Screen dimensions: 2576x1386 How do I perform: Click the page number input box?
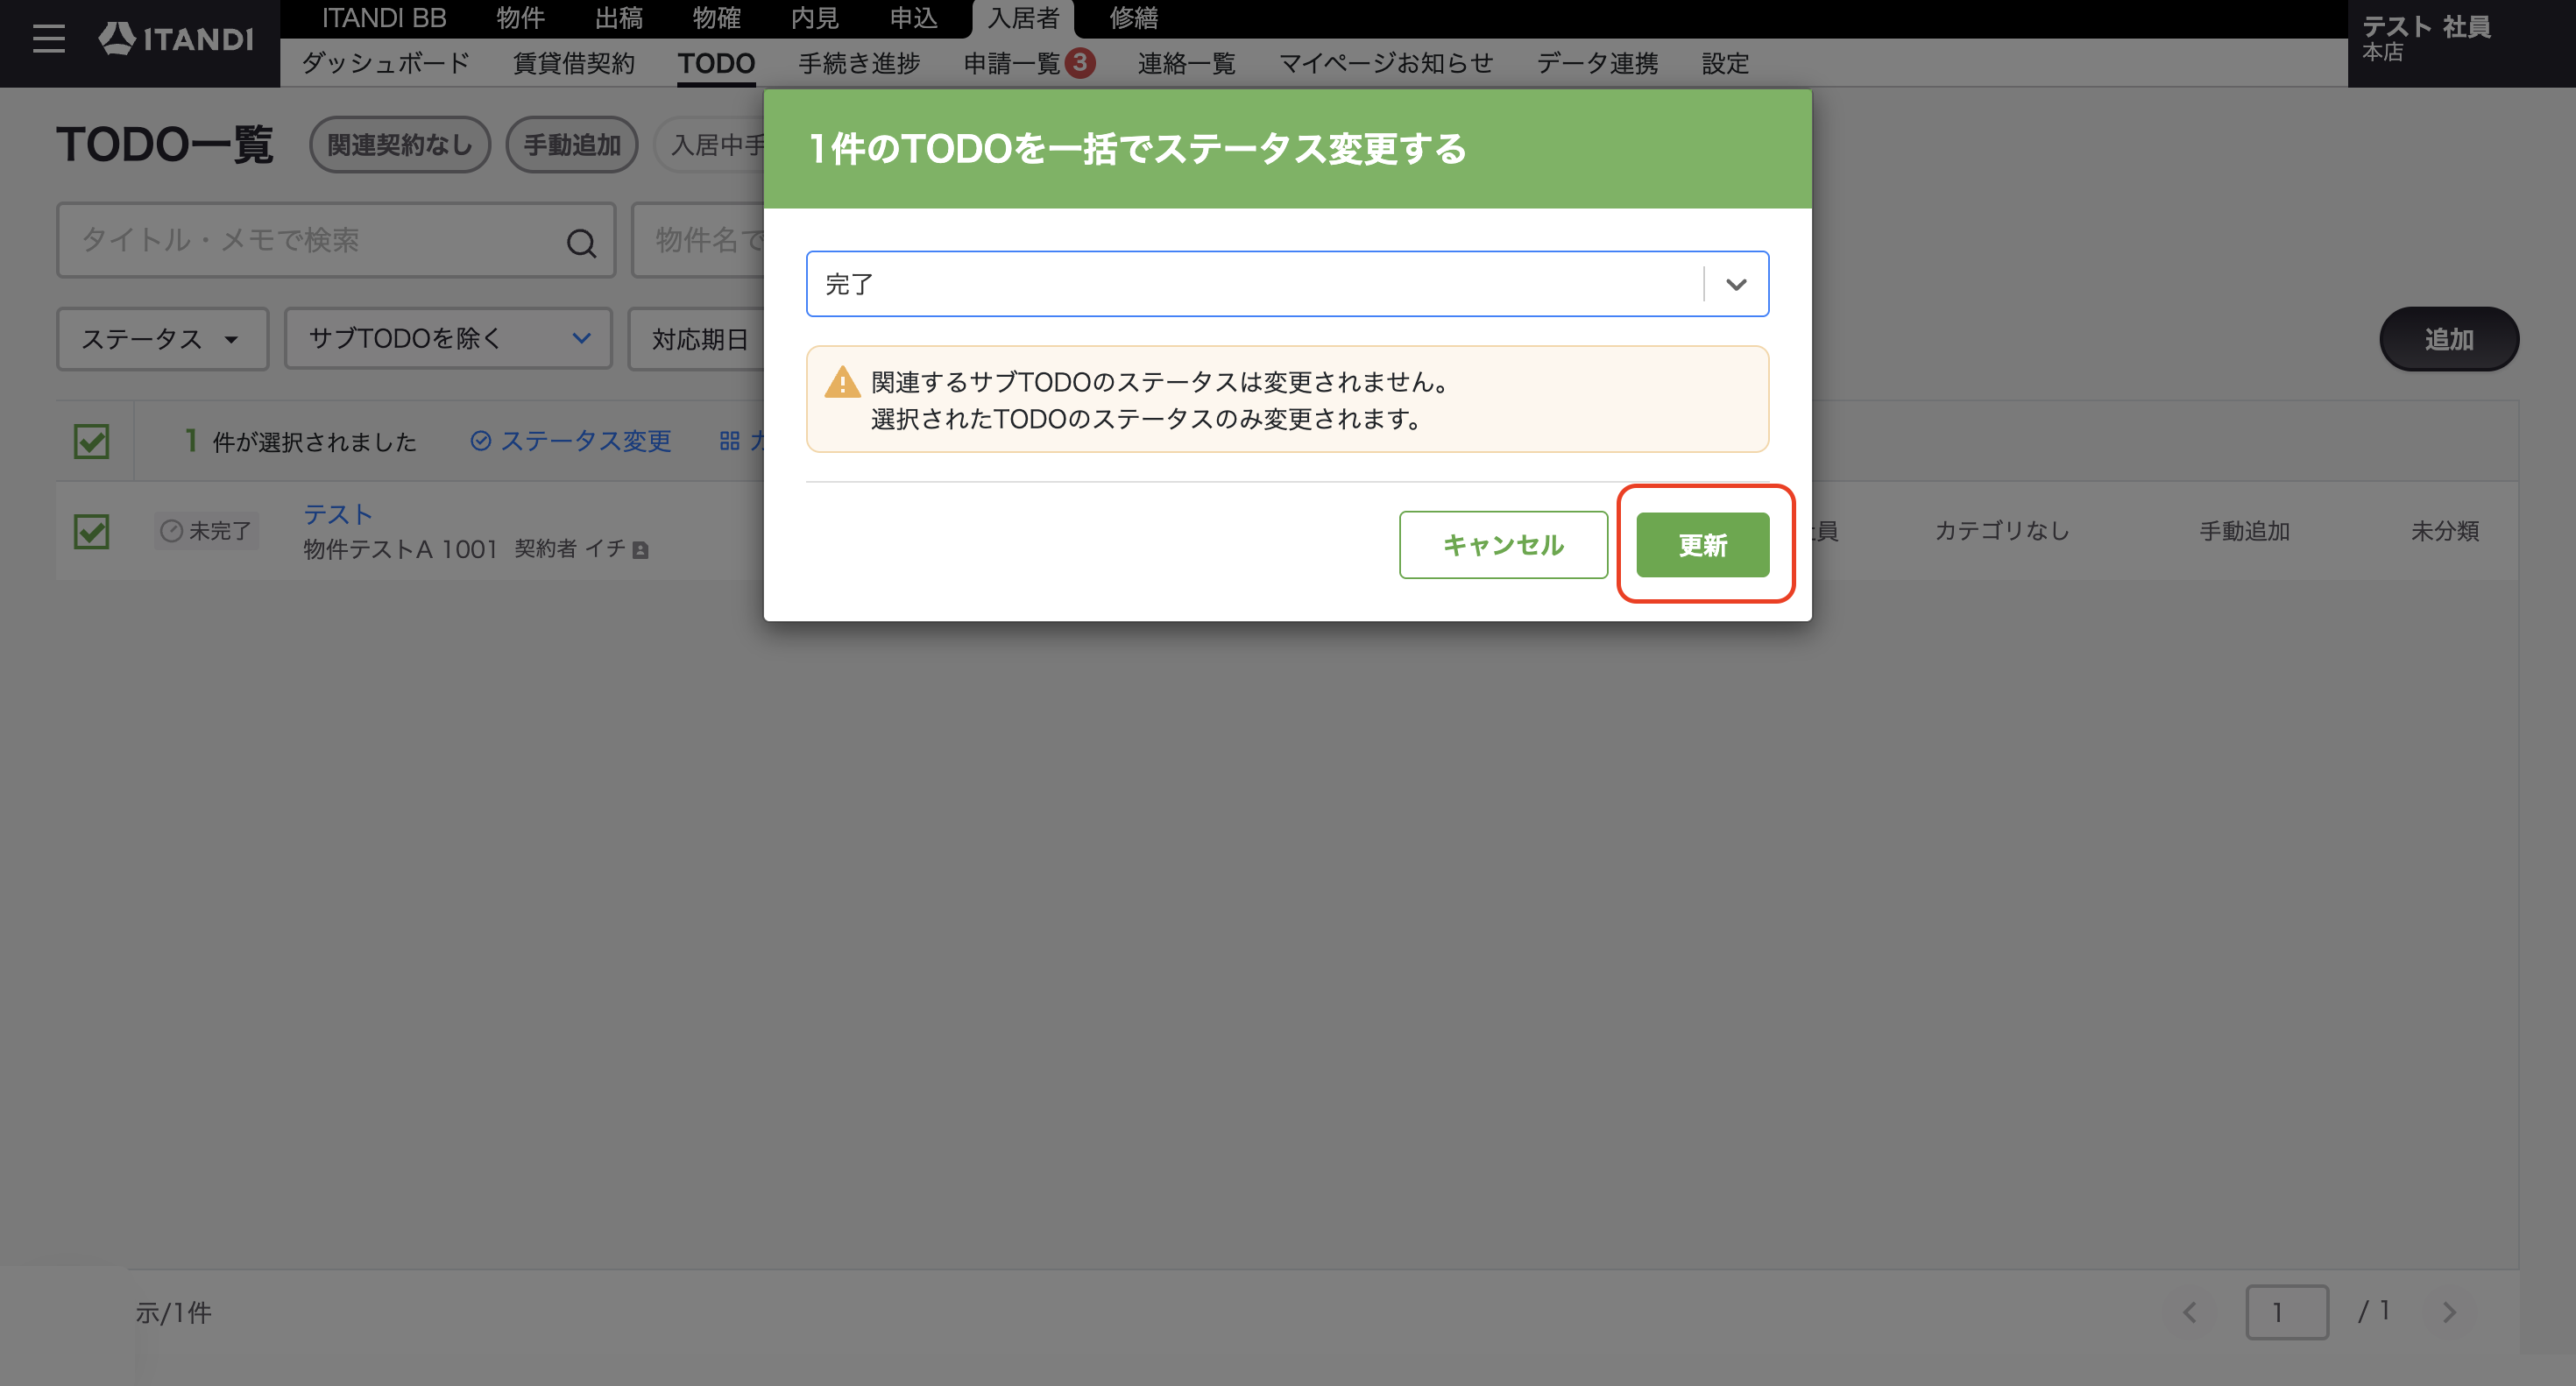click(2287, 1312)
